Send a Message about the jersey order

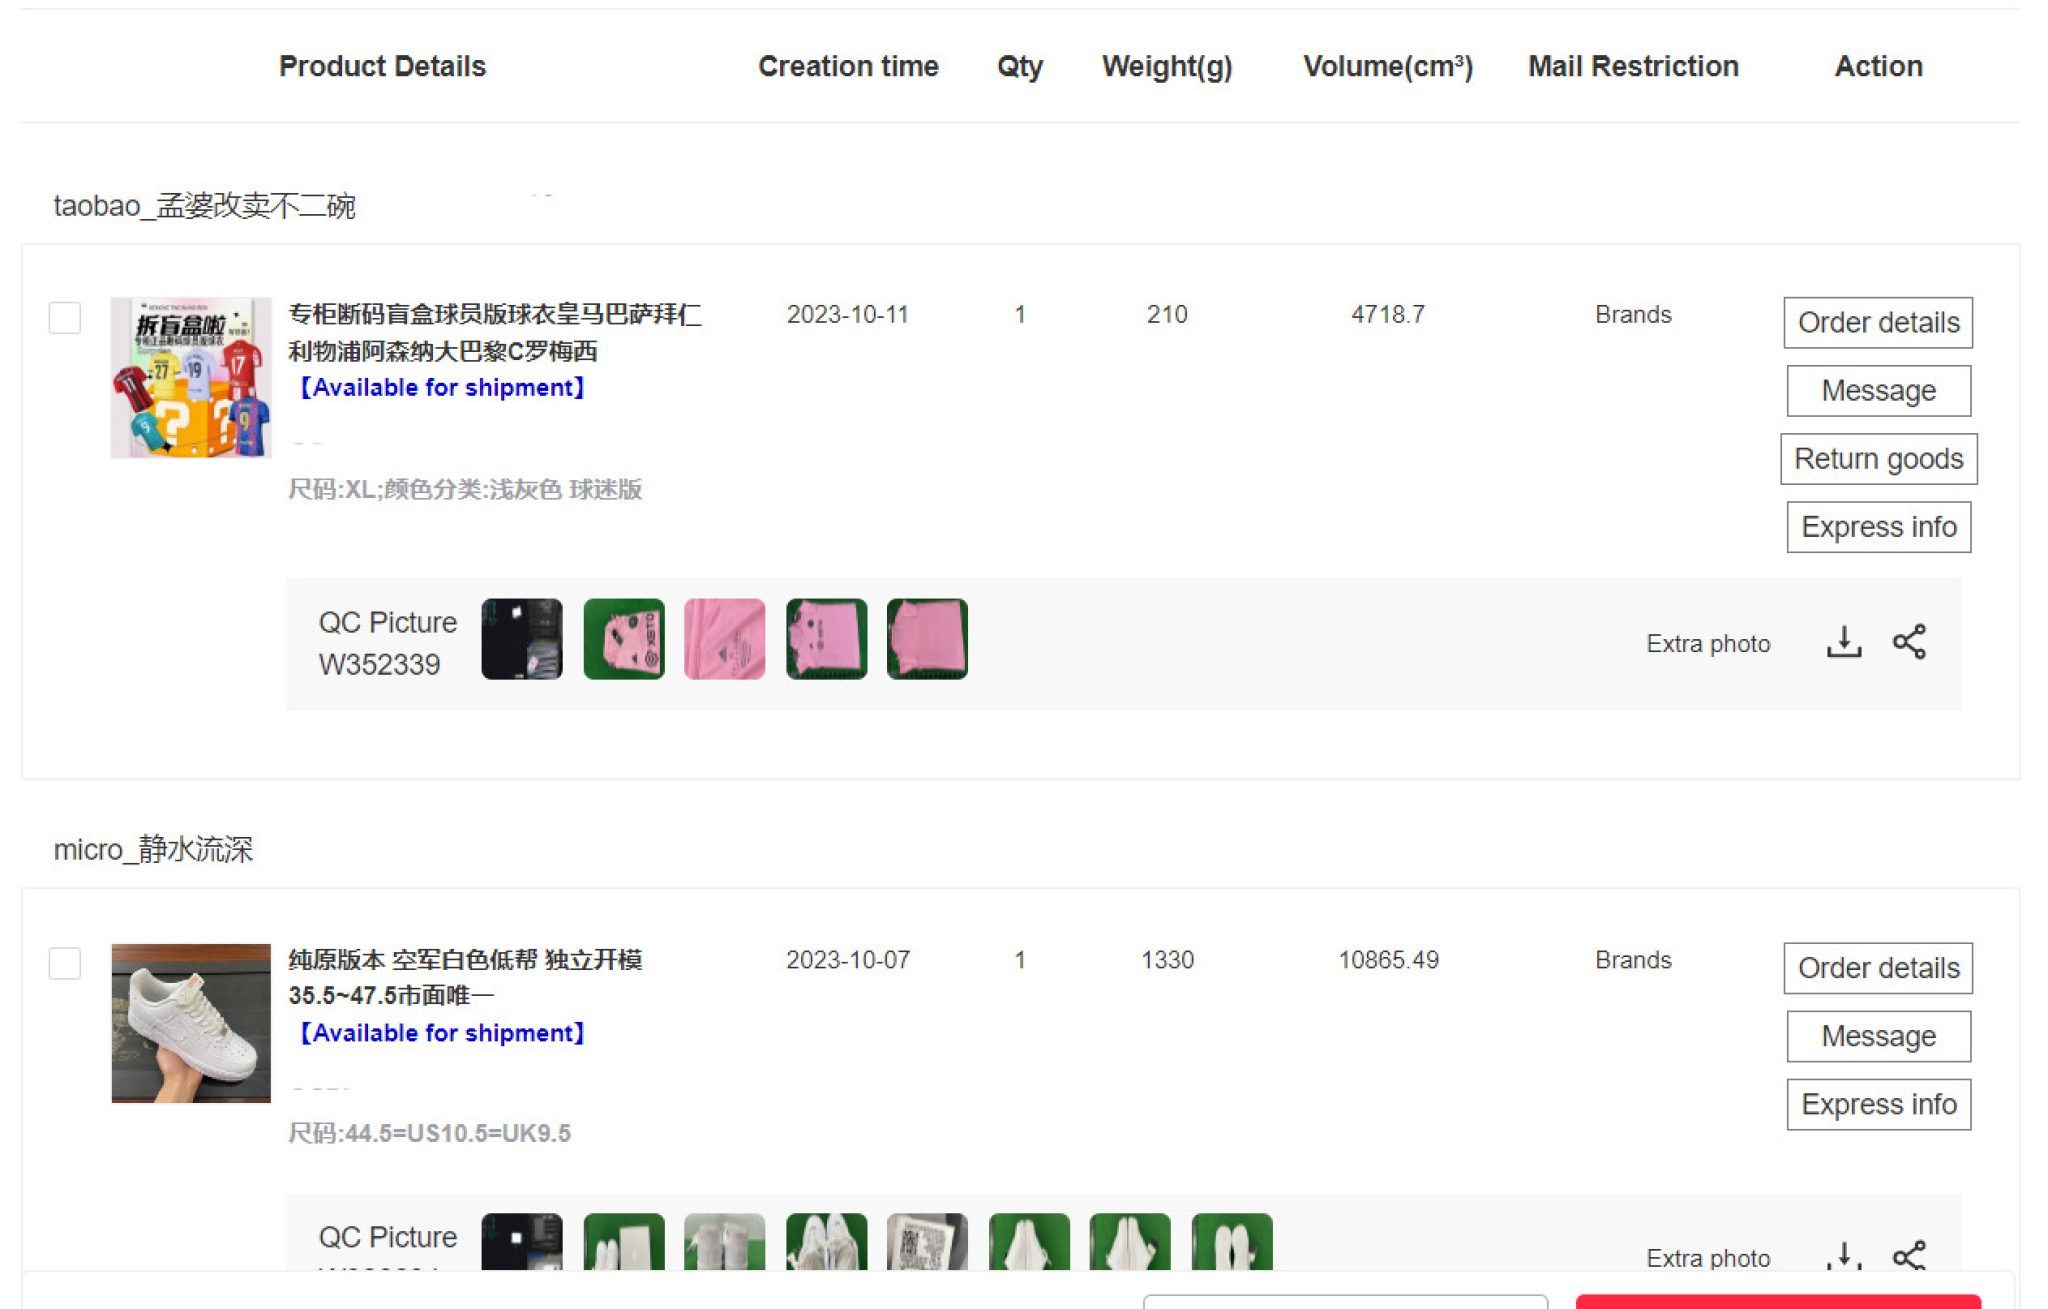(1878, 391)
